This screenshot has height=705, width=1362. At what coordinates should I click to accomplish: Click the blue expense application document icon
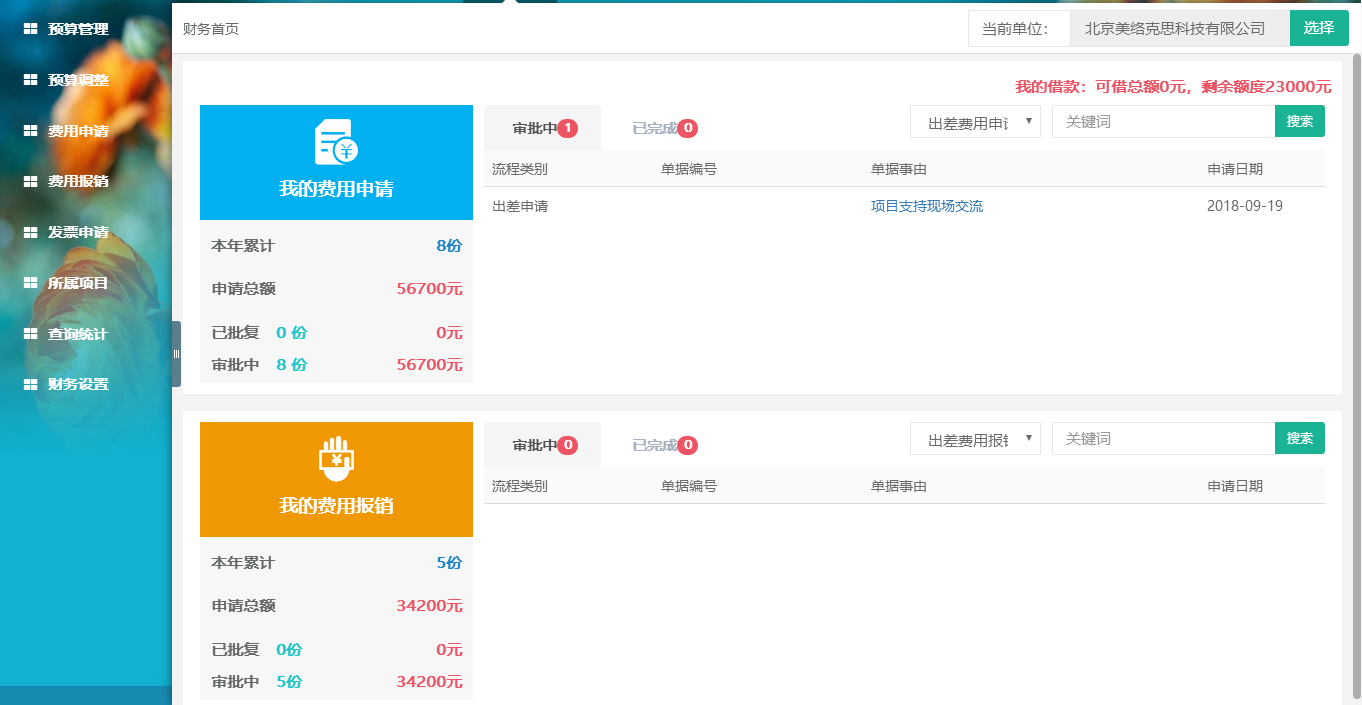(x=336, y=142)
